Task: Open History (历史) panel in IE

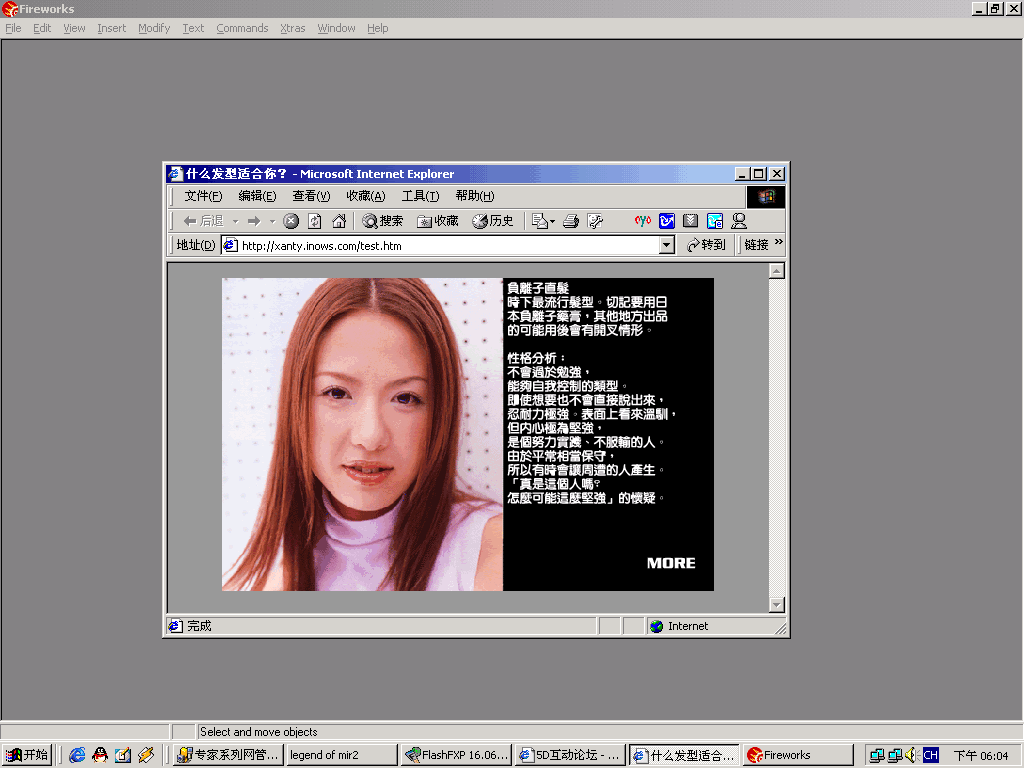Action: (x=493, y=221)
